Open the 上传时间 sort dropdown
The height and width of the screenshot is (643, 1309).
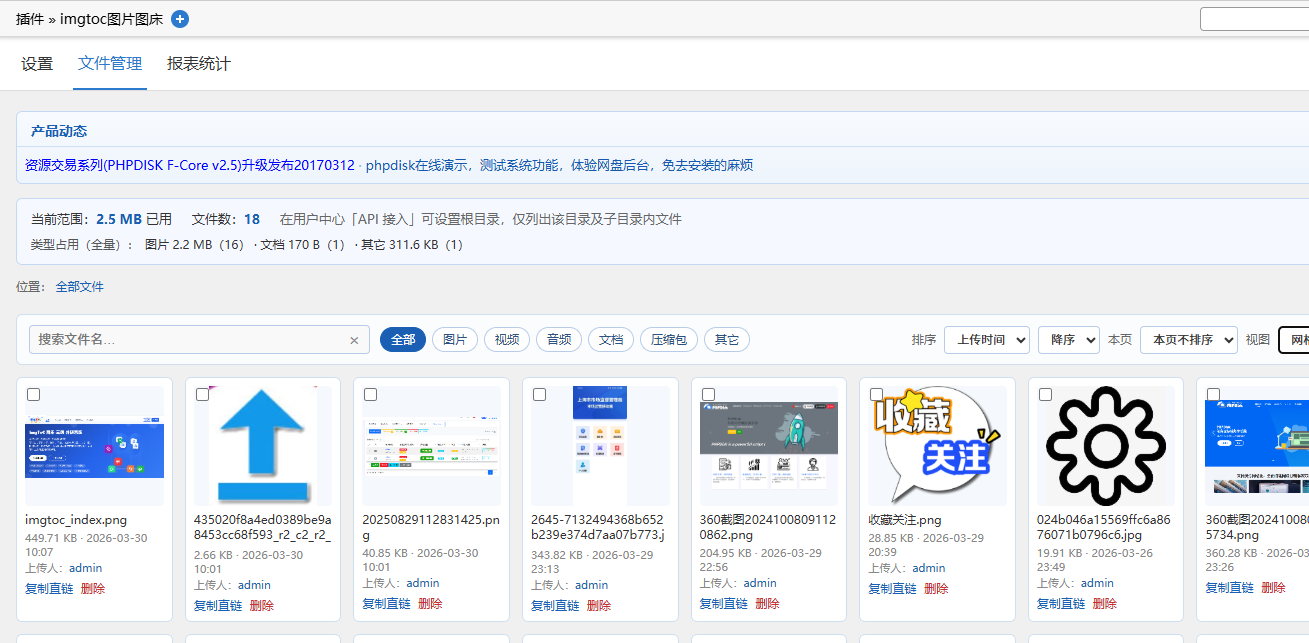click(x=986, y=339)
